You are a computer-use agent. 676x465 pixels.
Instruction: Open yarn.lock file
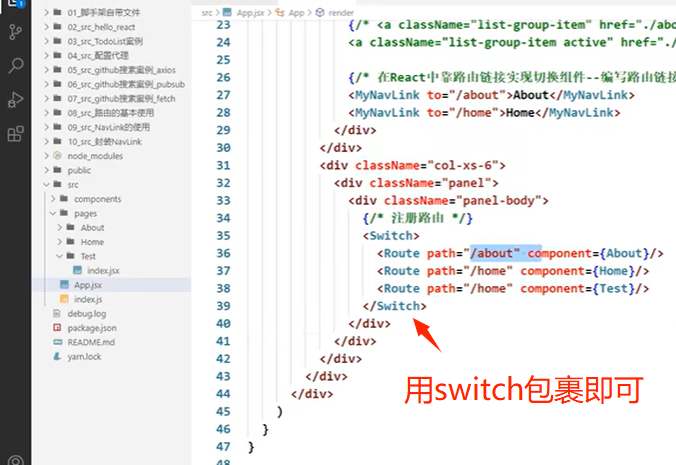pos(84,356)
